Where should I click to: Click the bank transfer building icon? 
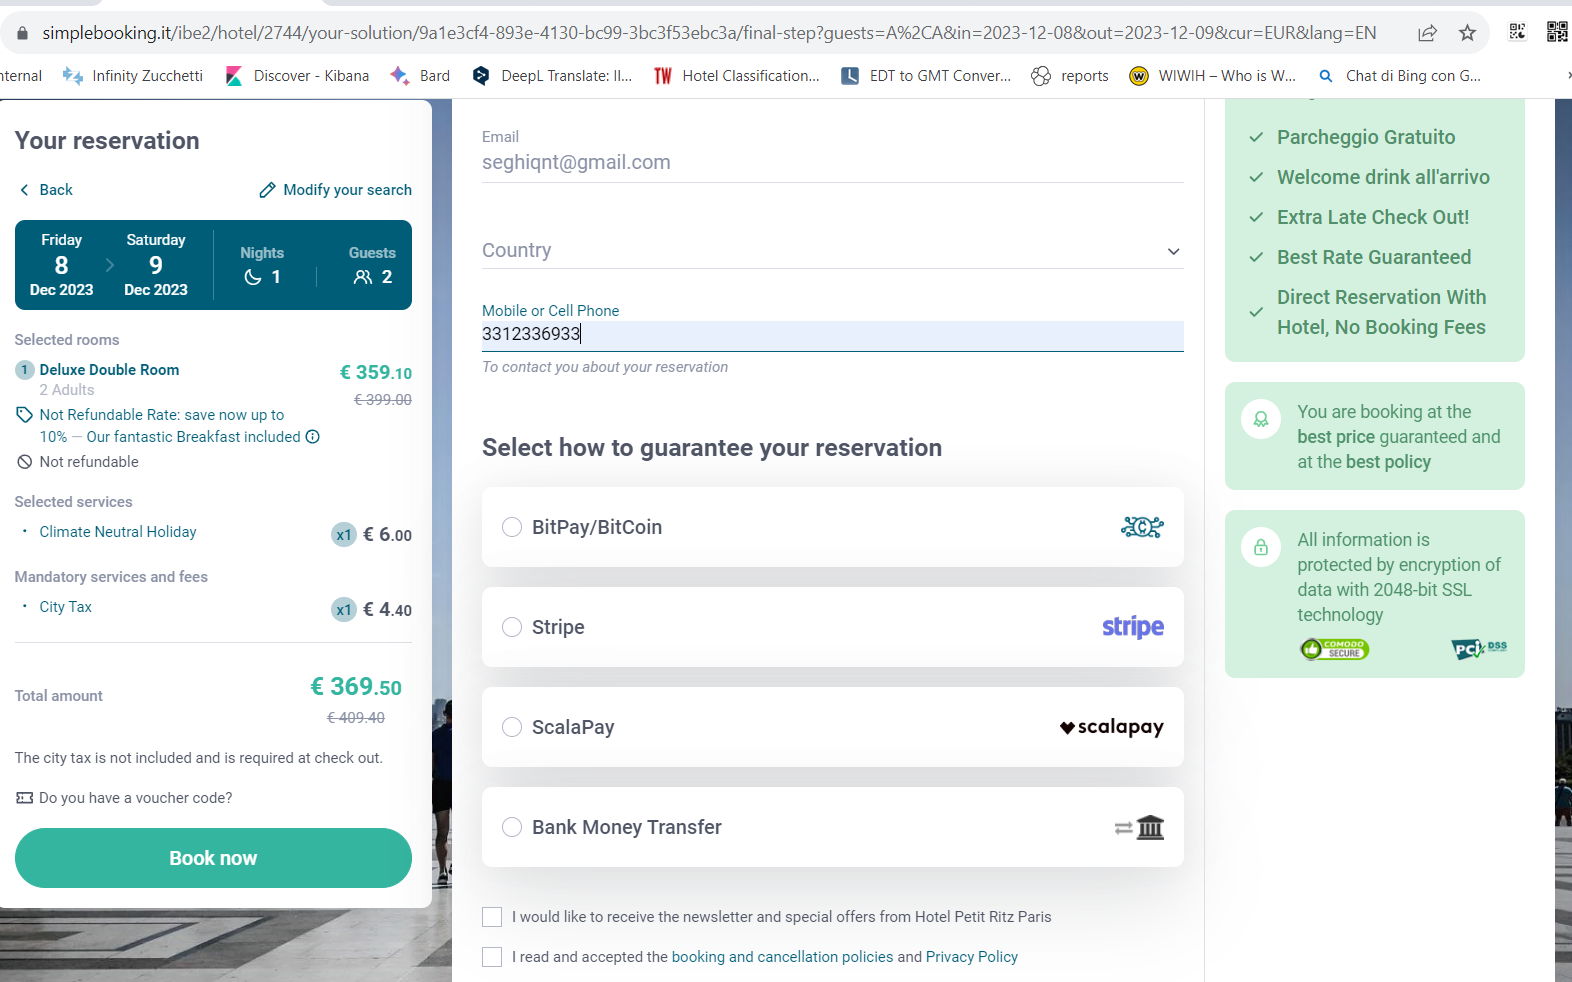coord(1150,827)
